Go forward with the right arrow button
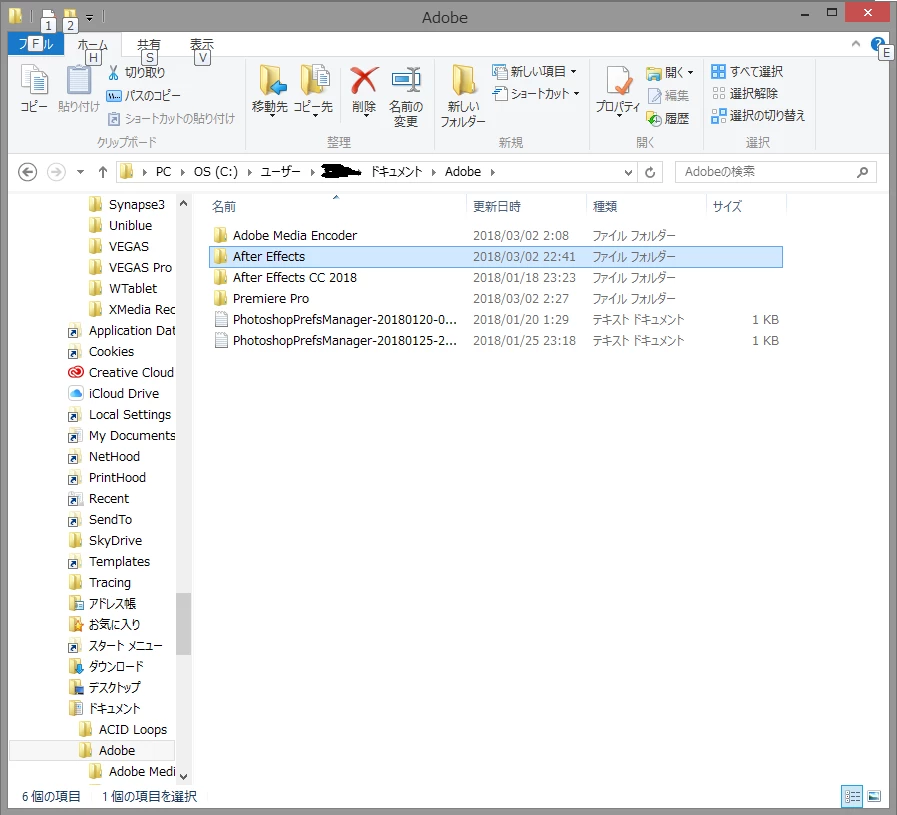 [x=56, y=172]
